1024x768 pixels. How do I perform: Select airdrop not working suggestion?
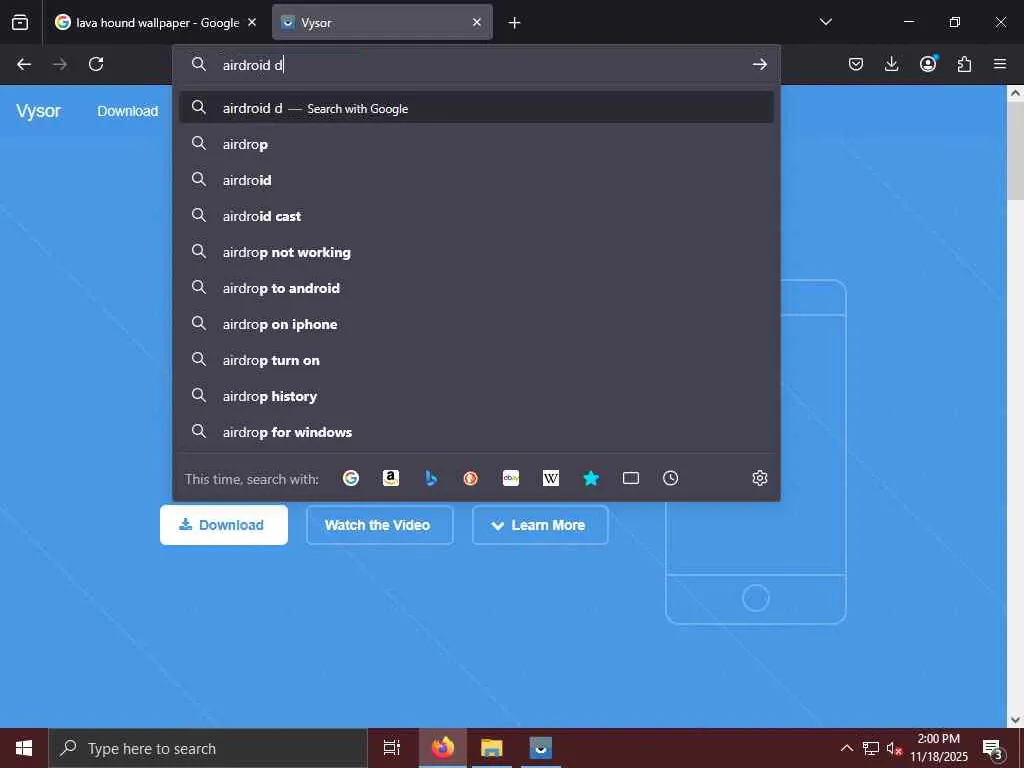(476, 251)
